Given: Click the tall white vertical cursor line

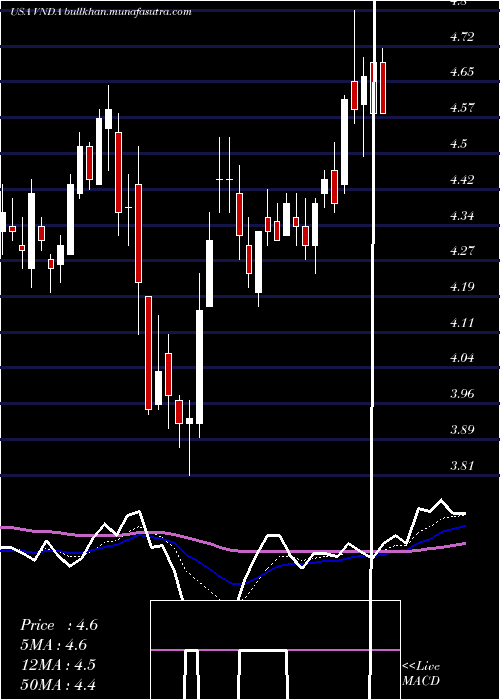Looking at the screenshot, I should point(373,348).
